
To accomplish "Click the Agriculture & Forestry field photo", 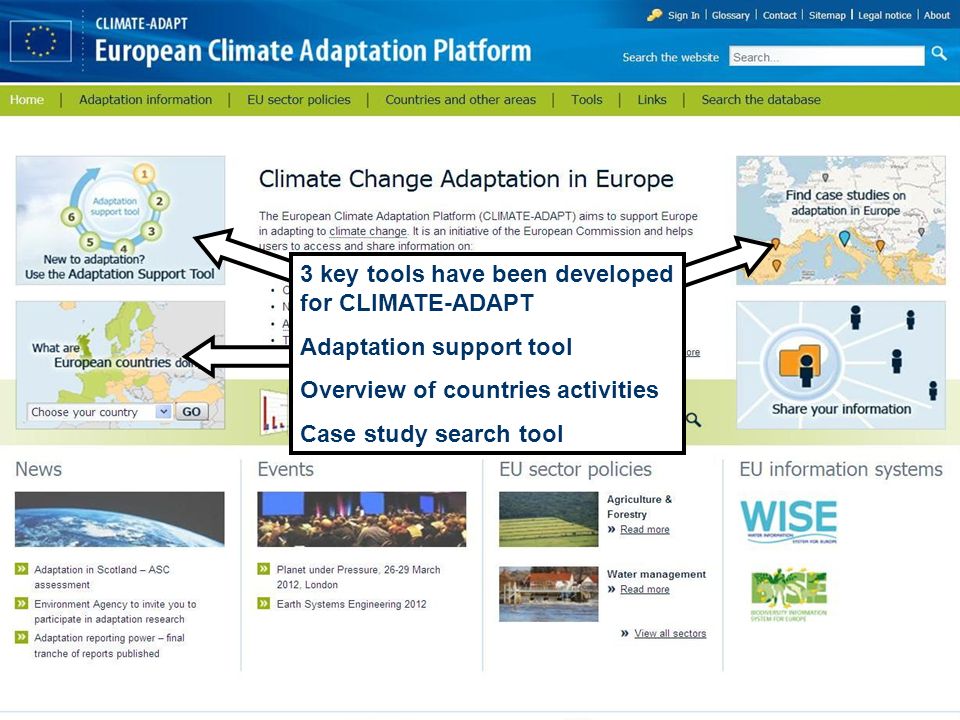I will click(549, 519).
